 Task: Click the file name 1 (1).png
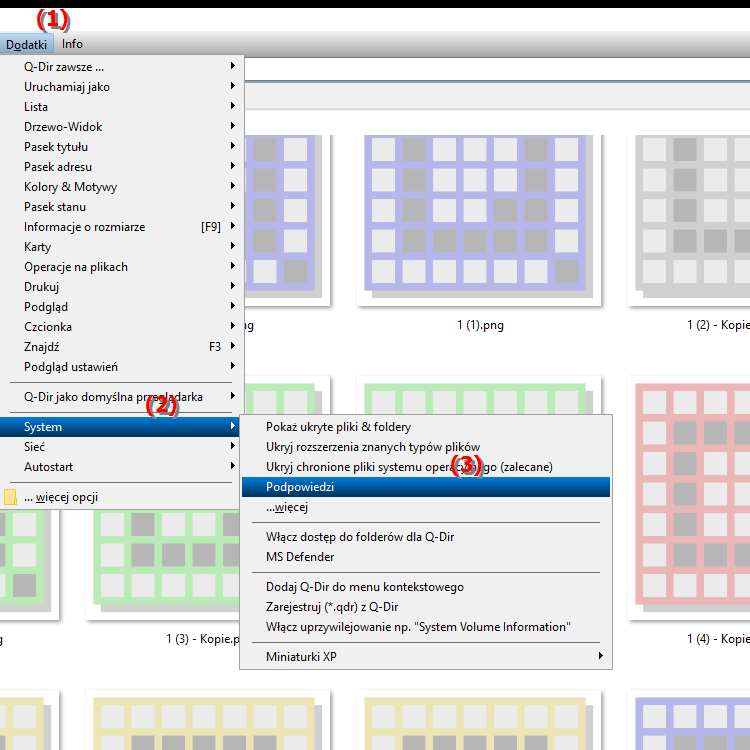[x=480, y=325]
